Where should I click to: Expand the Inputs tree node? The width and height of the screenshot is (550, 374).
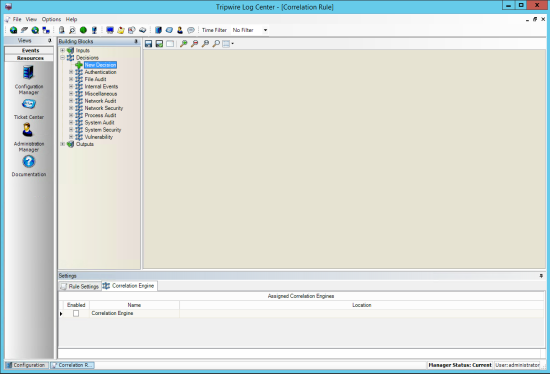[x=62, y=50]
